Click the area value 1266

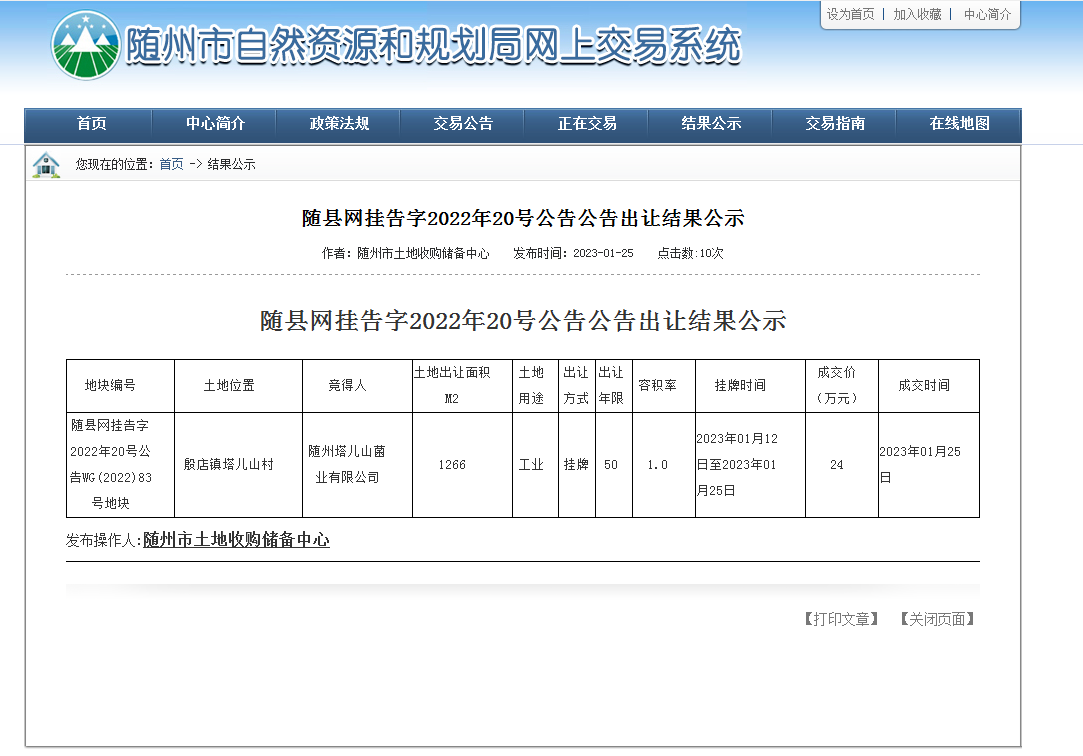pyautogui.click(x=452, y=465)
